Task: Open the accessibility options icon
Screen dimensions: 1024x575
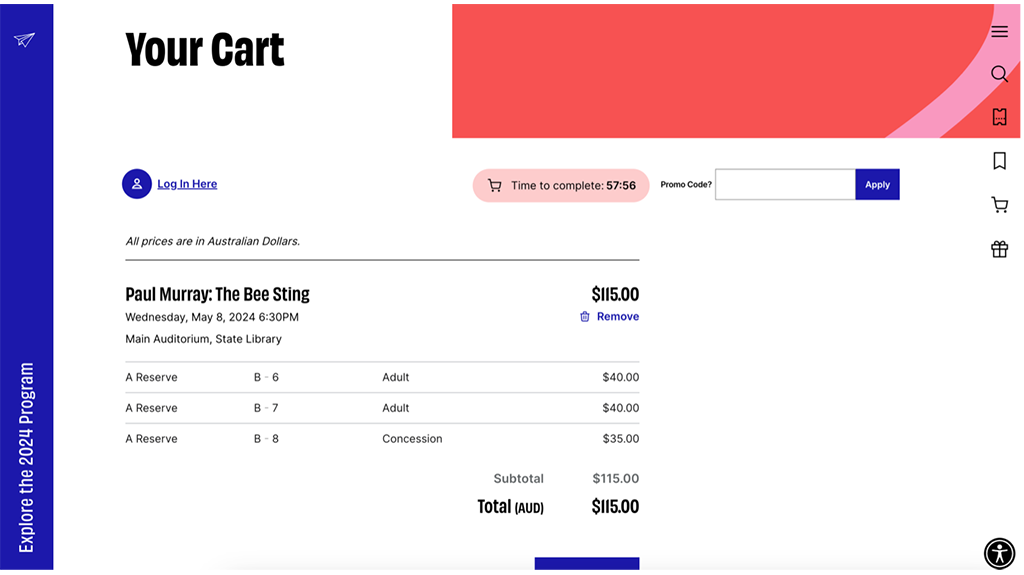Action: pos(999,553)
